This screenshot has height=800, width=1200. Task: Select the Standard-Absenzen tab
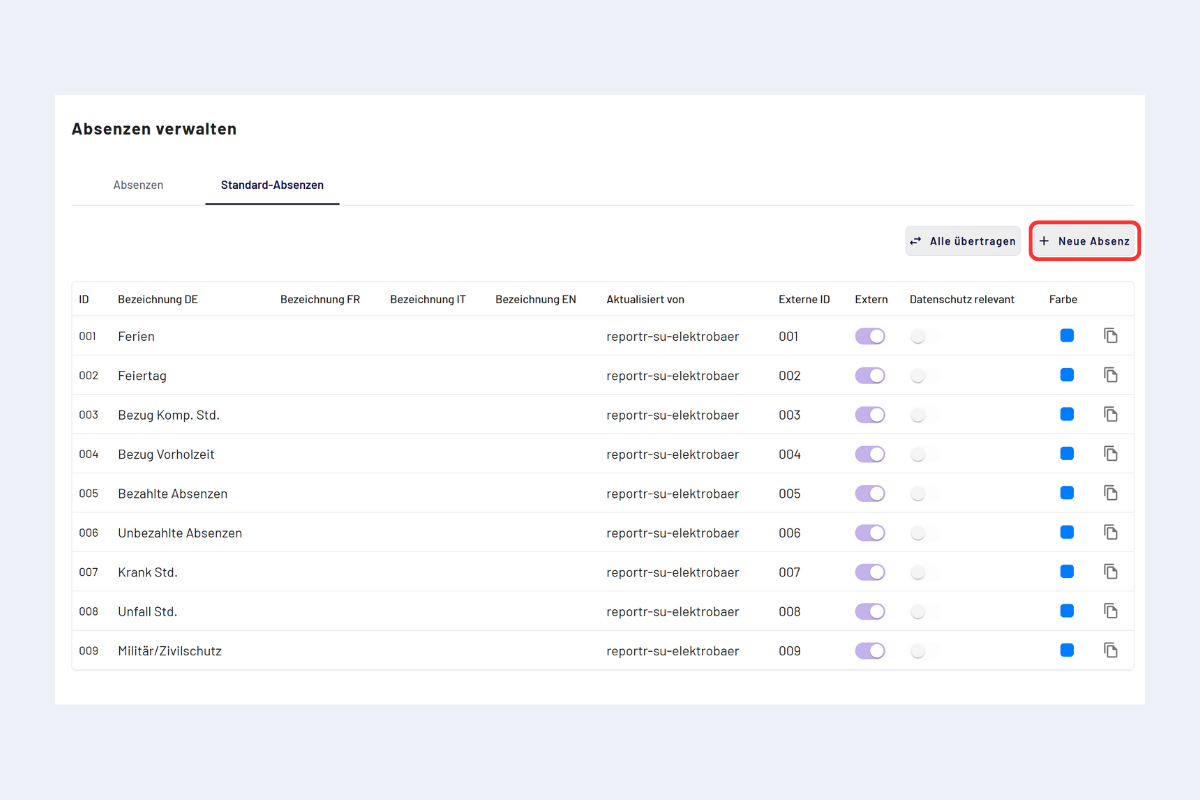tap(272, 185)
